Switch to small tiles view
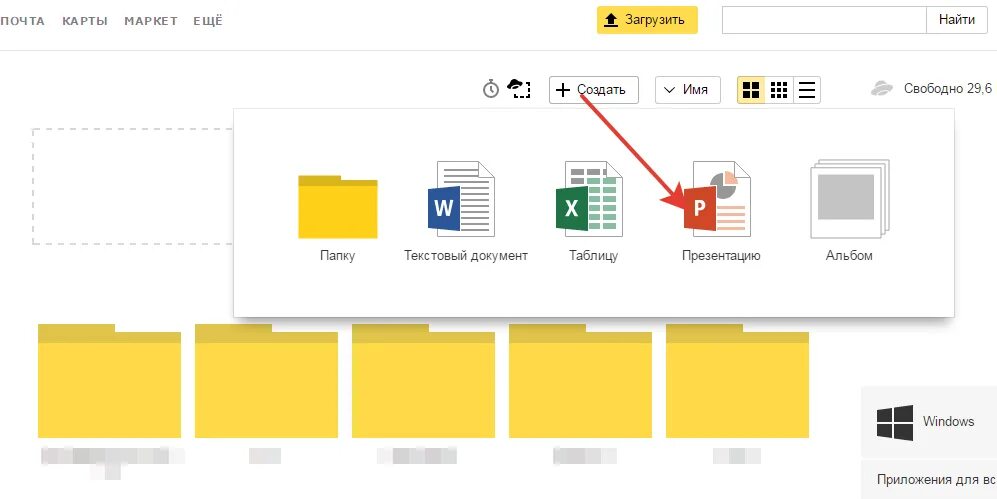This screenshot has height=499, width=997. point(779,90)
